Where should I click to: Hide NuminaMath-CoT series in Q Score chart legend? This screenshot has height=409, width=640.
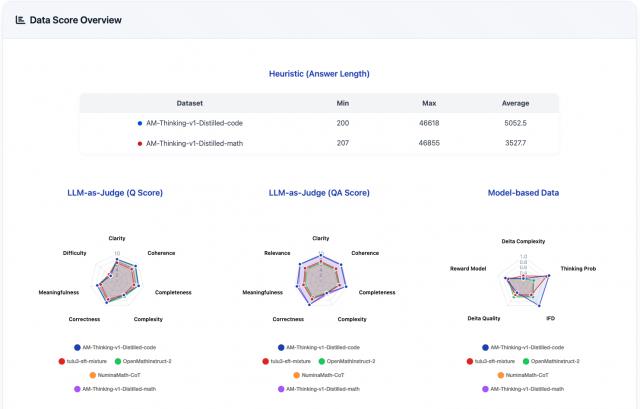(x=115, y=375)
